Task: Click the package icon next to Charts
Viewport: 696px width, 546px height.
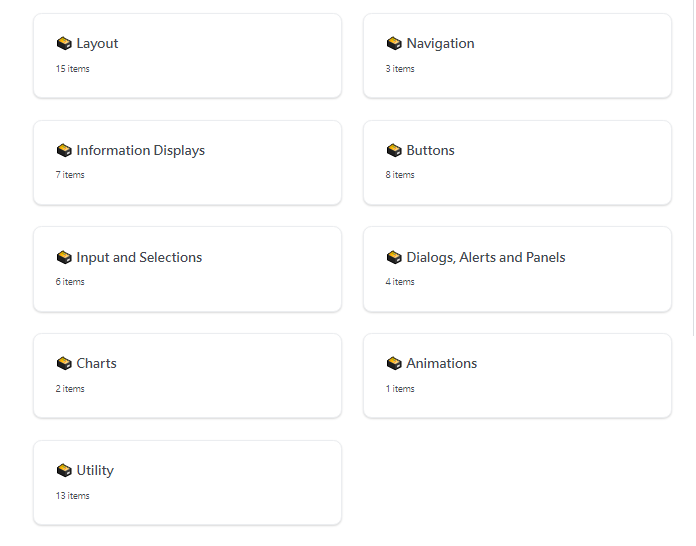Action: [x=64, y=364]
